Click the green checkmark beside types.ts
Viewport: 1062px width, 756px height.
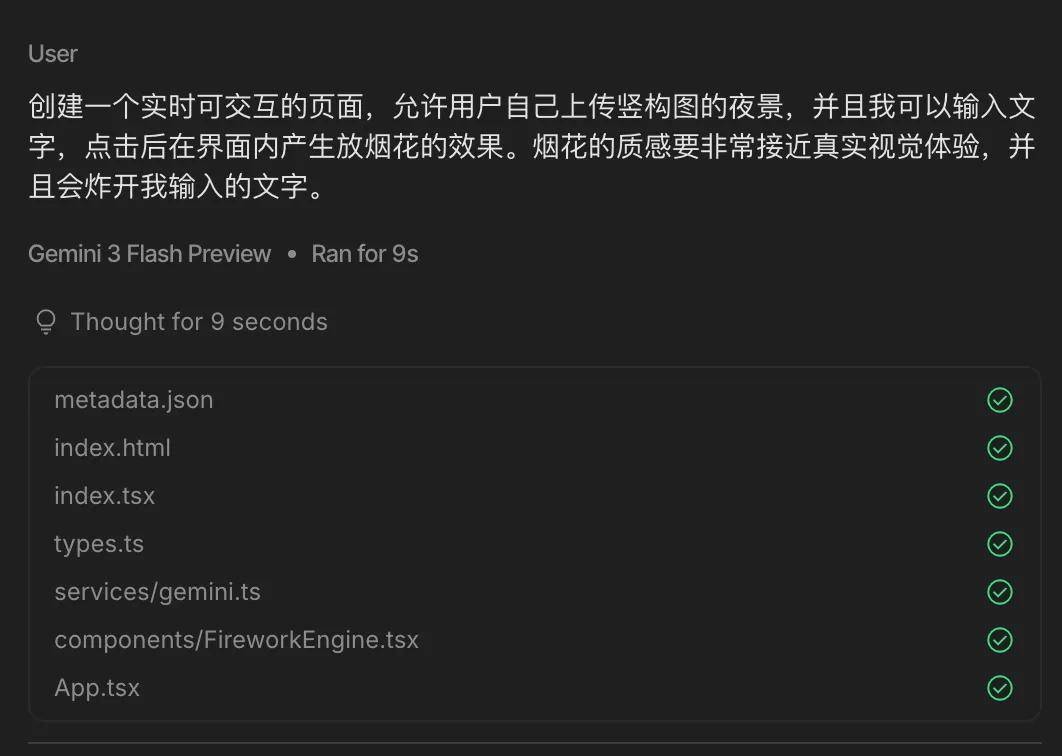1000,544
